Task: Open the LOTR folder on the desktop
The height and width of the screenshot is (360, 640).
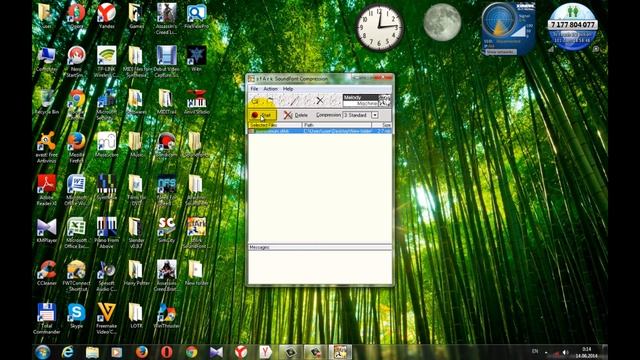Action: coord(136,316)
